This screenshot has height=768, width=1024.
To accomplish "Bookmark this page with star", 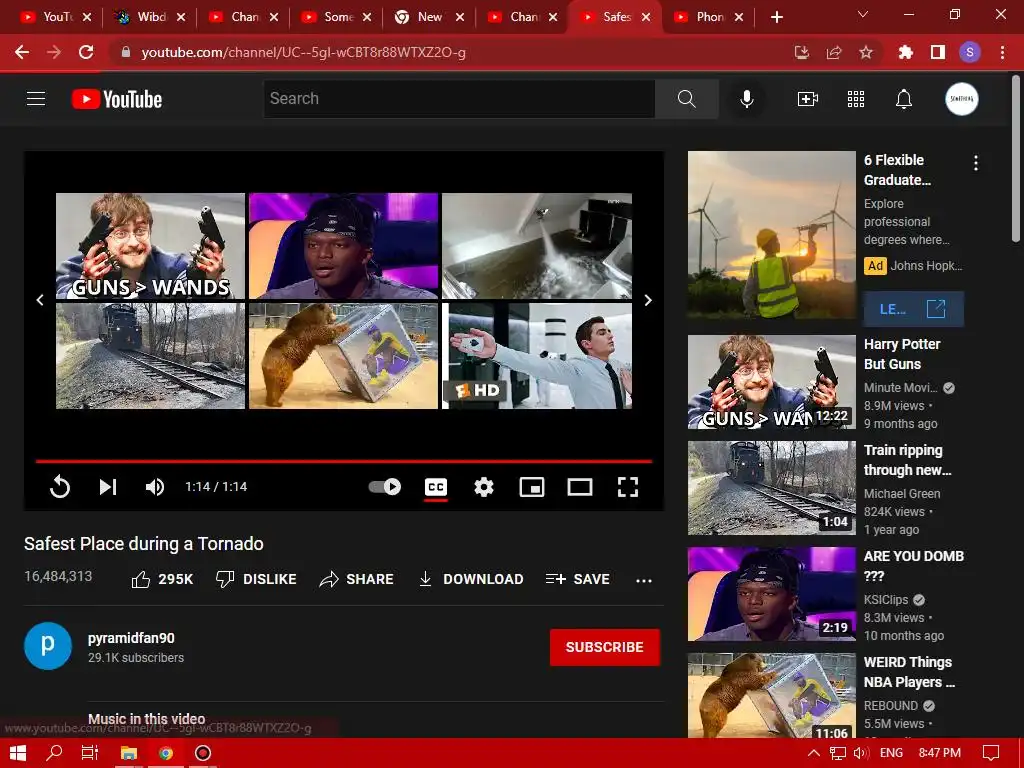I will (x=866, y=52).
